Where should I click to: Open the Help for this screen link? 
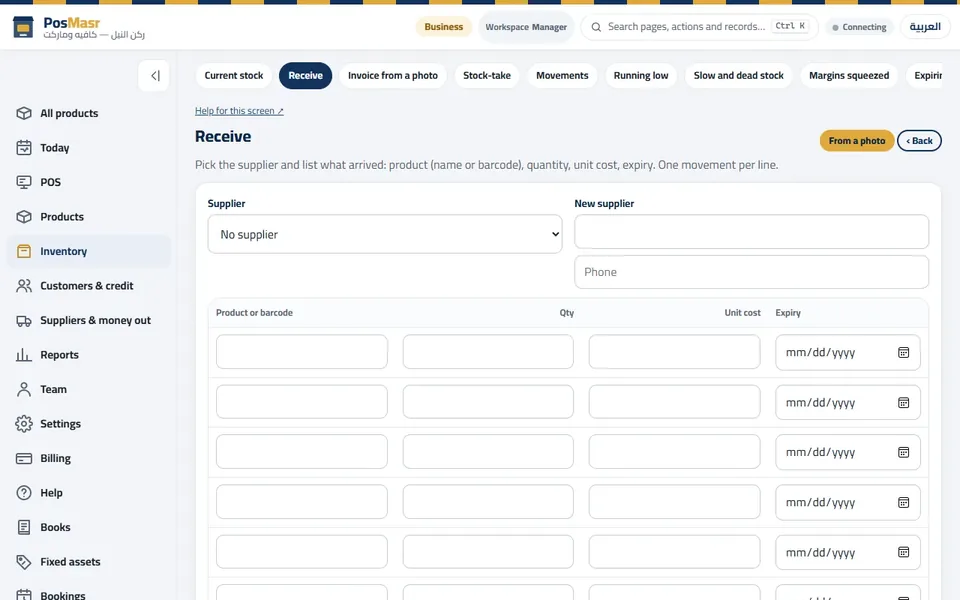(x=239, y=111)
